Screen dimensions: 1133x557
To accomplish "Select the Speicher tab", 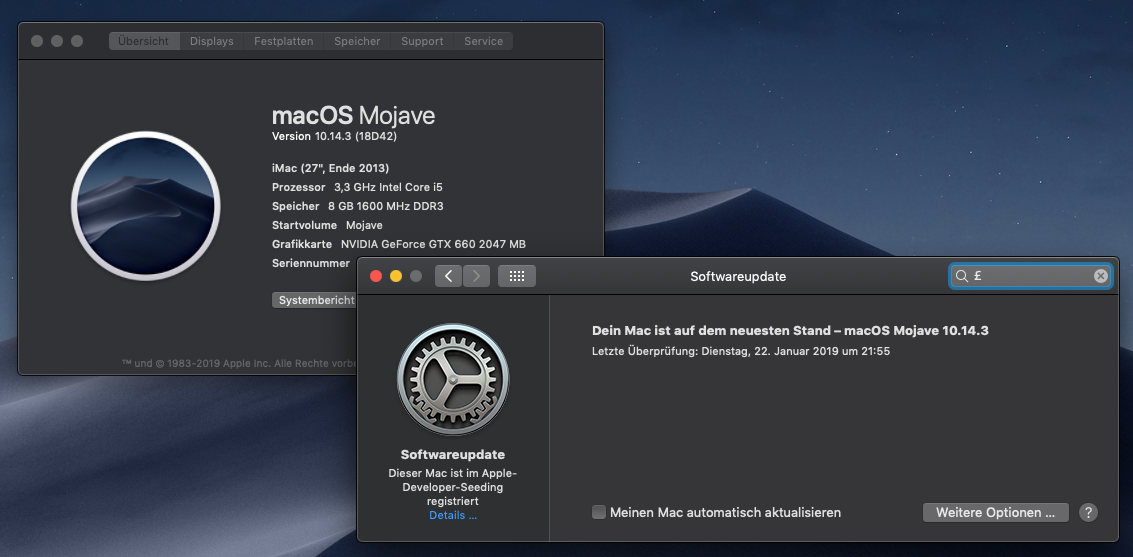I will pos(357,41).
